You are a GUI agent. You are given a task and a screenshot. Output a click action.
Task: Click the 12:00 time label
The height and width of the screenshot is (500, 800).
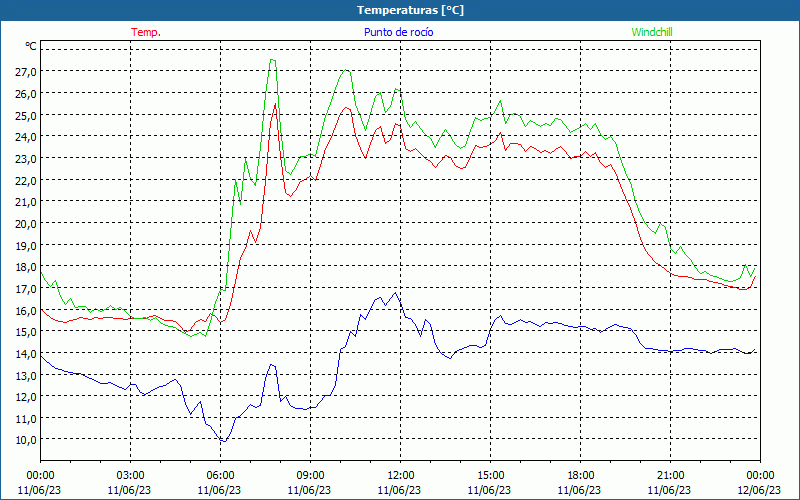pyautogui.click(x=400, y=475)
